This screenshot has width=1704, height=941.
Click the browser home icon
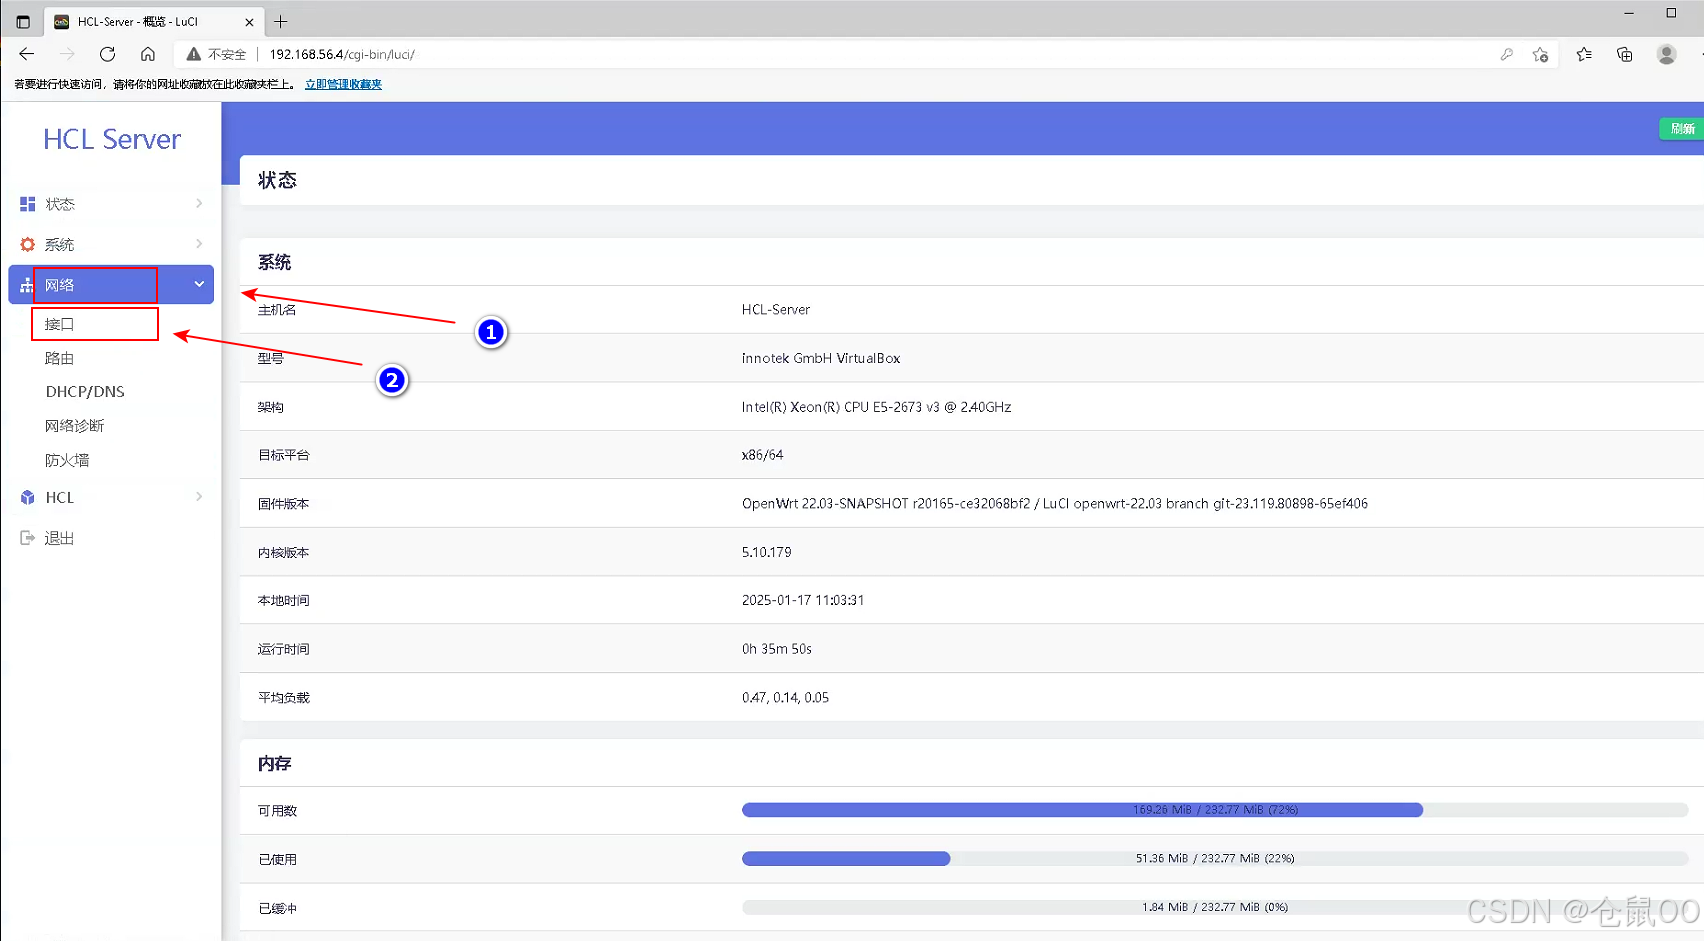click(x=148, y=54)
